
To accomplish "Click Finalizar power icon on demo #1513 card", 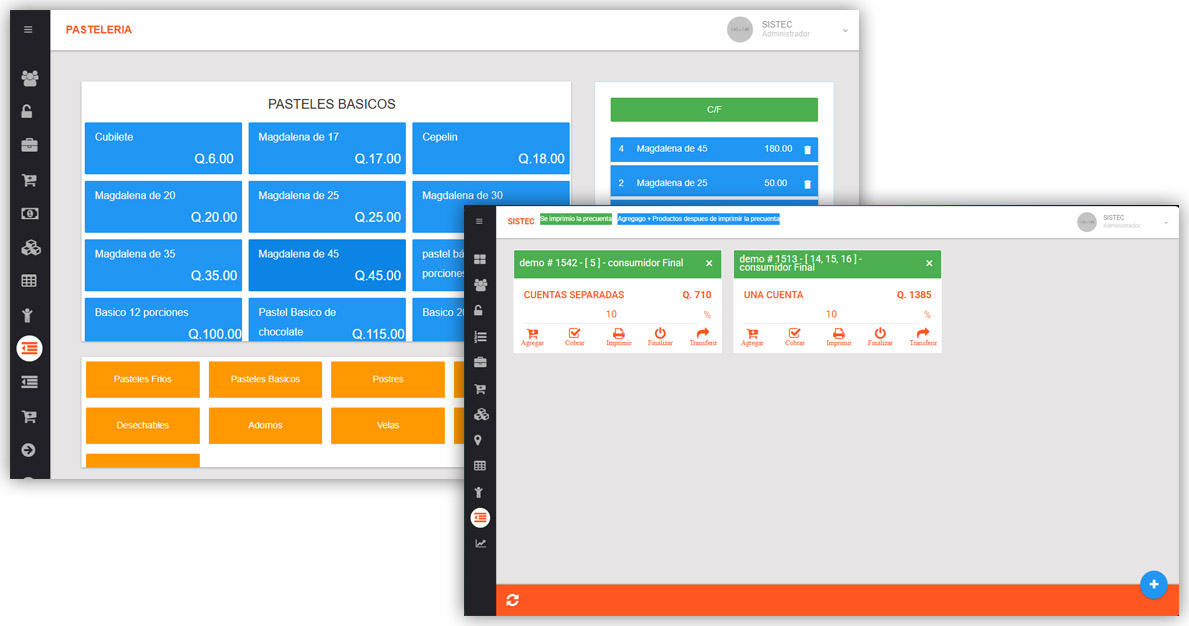I will coord(880,335).
